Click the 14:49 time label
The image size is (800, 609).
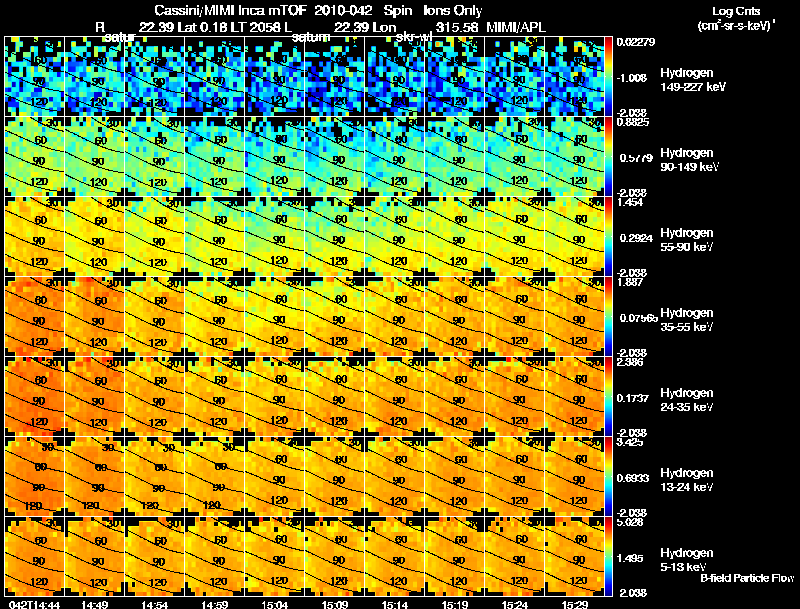(x=94, y=604)
